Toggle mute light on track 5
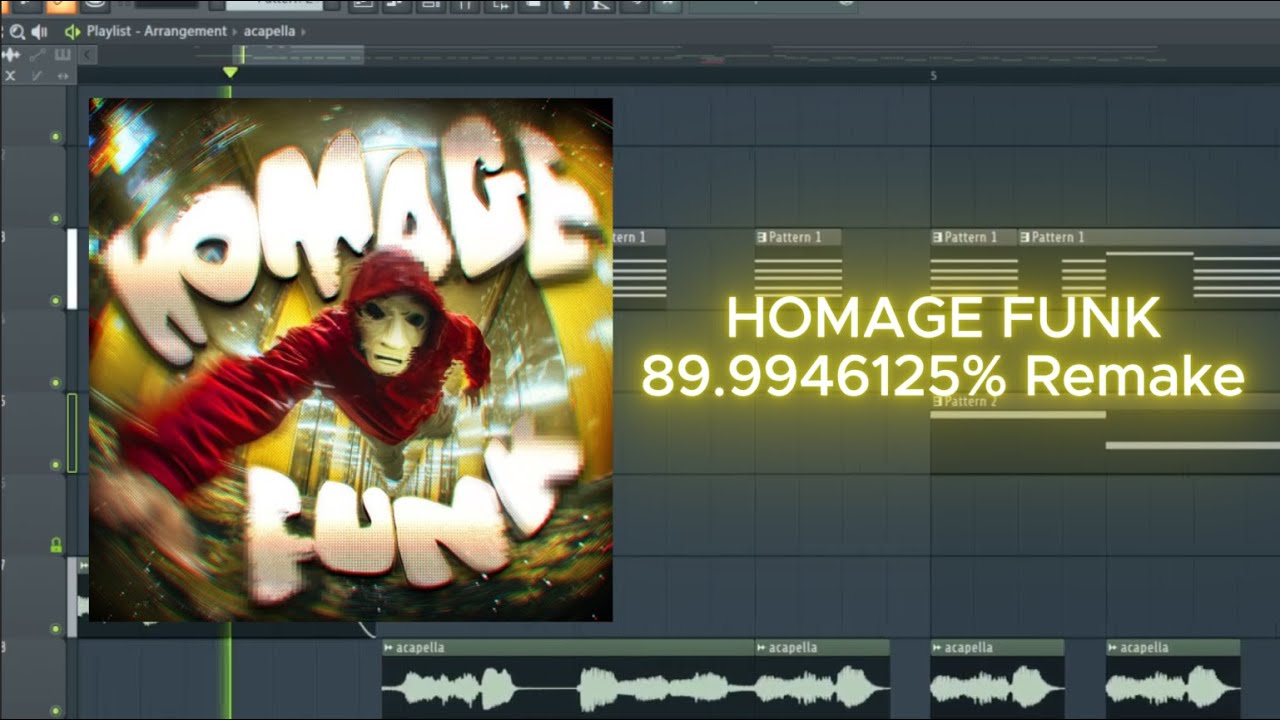The height and width of the screenshot is (720, 1280). [x=56, y=464]
